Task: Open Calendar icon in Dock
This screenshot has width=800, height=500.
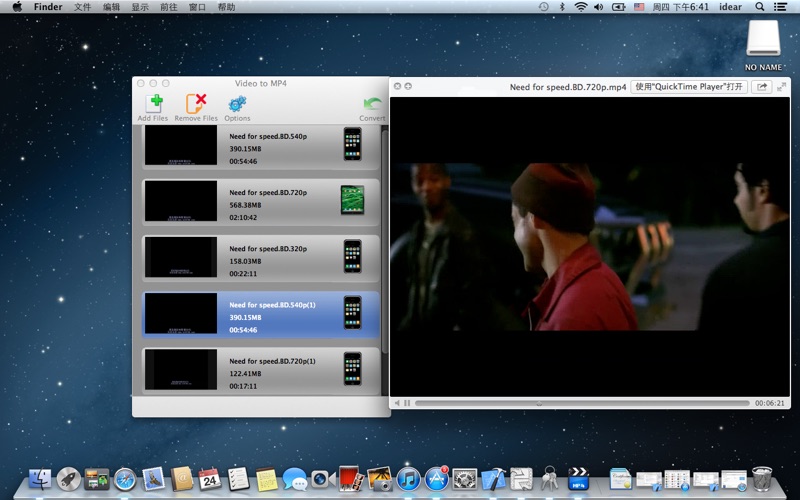Action: 210,480
